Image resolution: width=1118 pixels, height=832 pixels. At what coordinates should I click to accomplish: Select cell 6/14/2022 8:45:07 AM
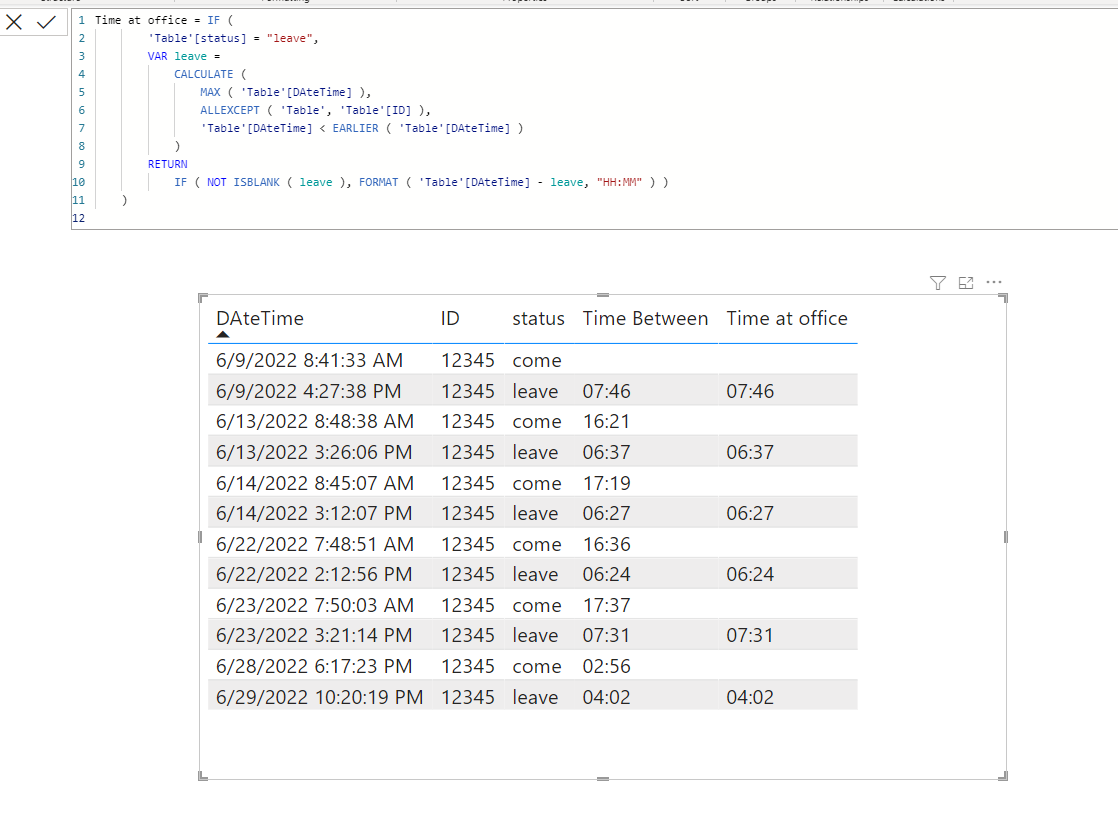pyautogui.click(x=314, y=483)
